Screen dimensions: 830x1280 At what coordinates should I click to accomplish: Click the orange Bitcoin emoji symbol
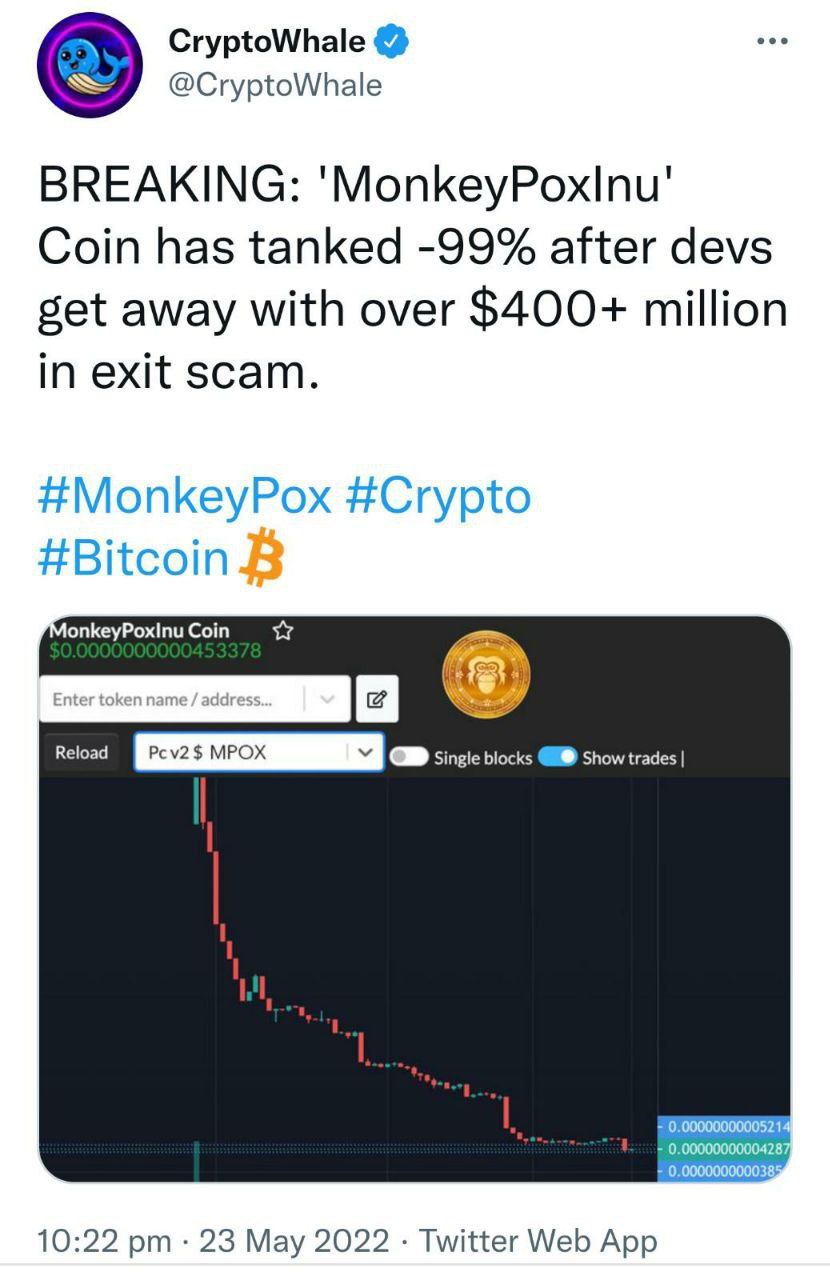261,556
